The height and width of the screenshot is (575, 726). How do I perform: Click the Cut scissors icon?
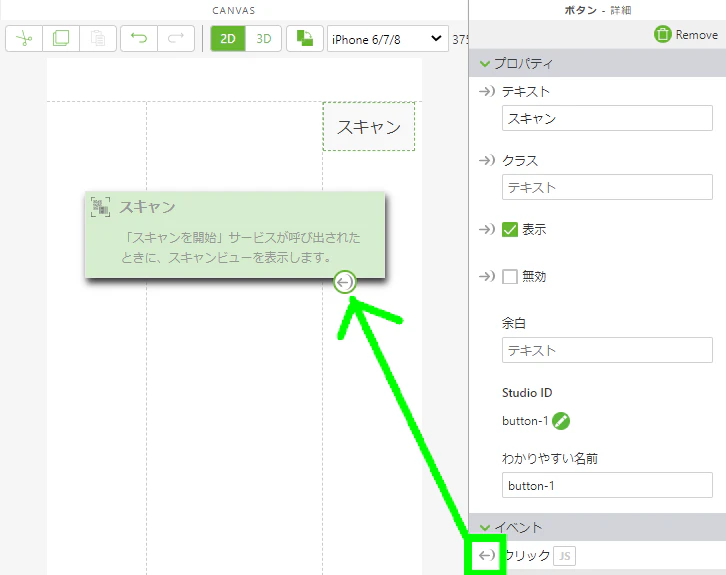pos(24,38)
